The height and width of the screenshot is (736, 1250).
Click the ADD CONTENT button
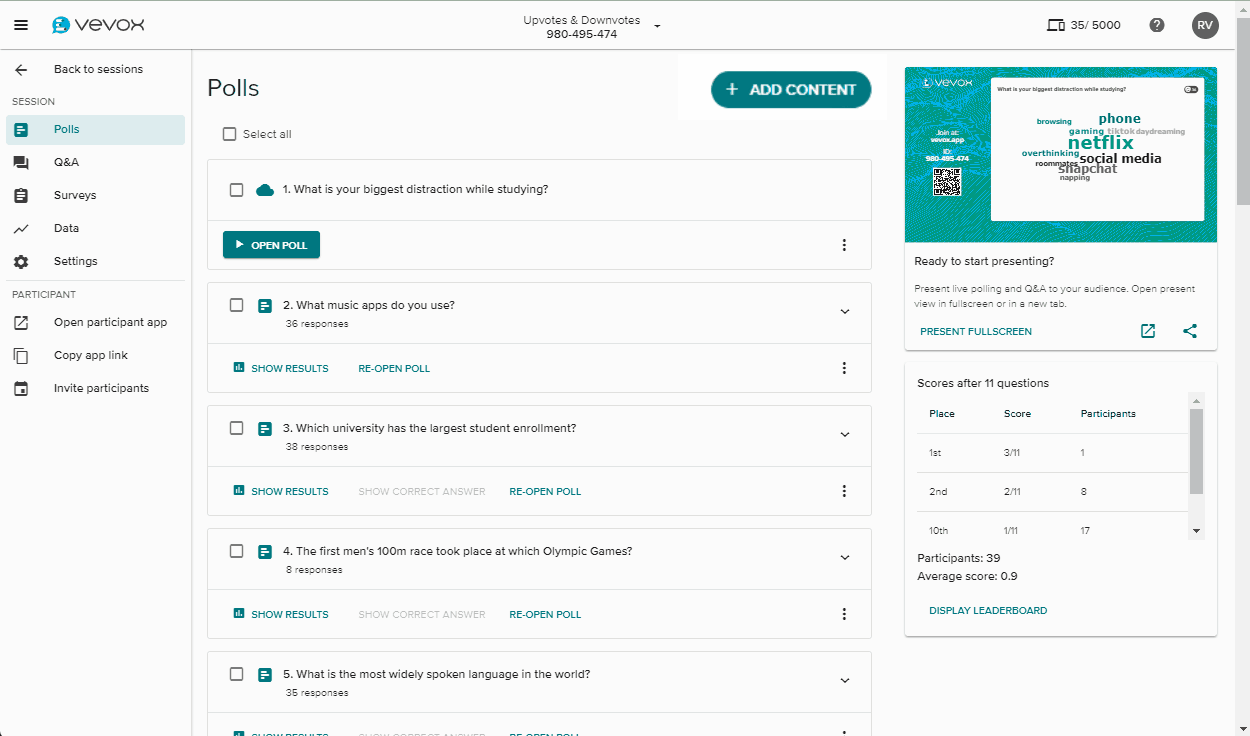pyautogui.click(x=791, y=89)
